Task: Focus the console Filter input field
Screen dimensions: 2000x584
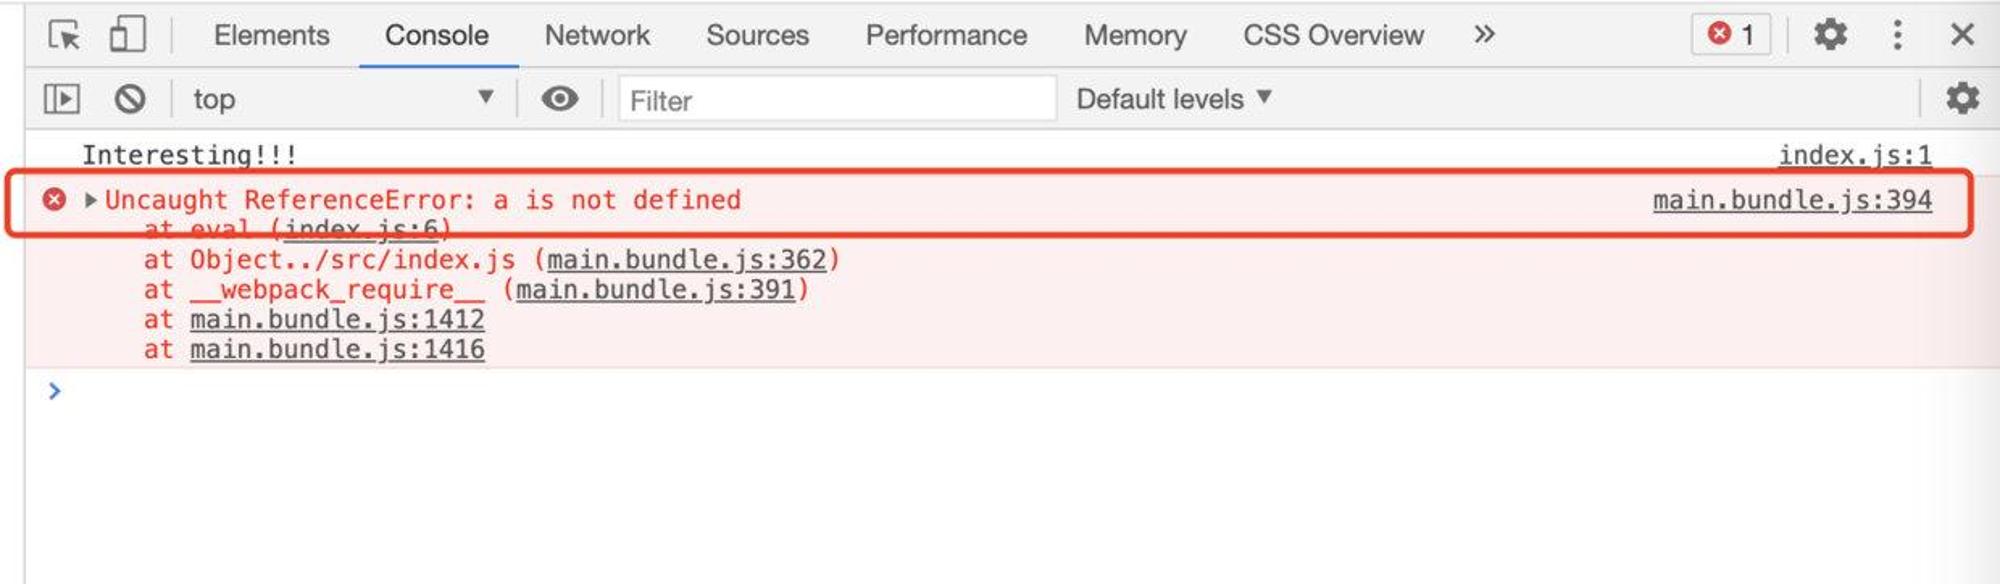Action: (837, 100)
